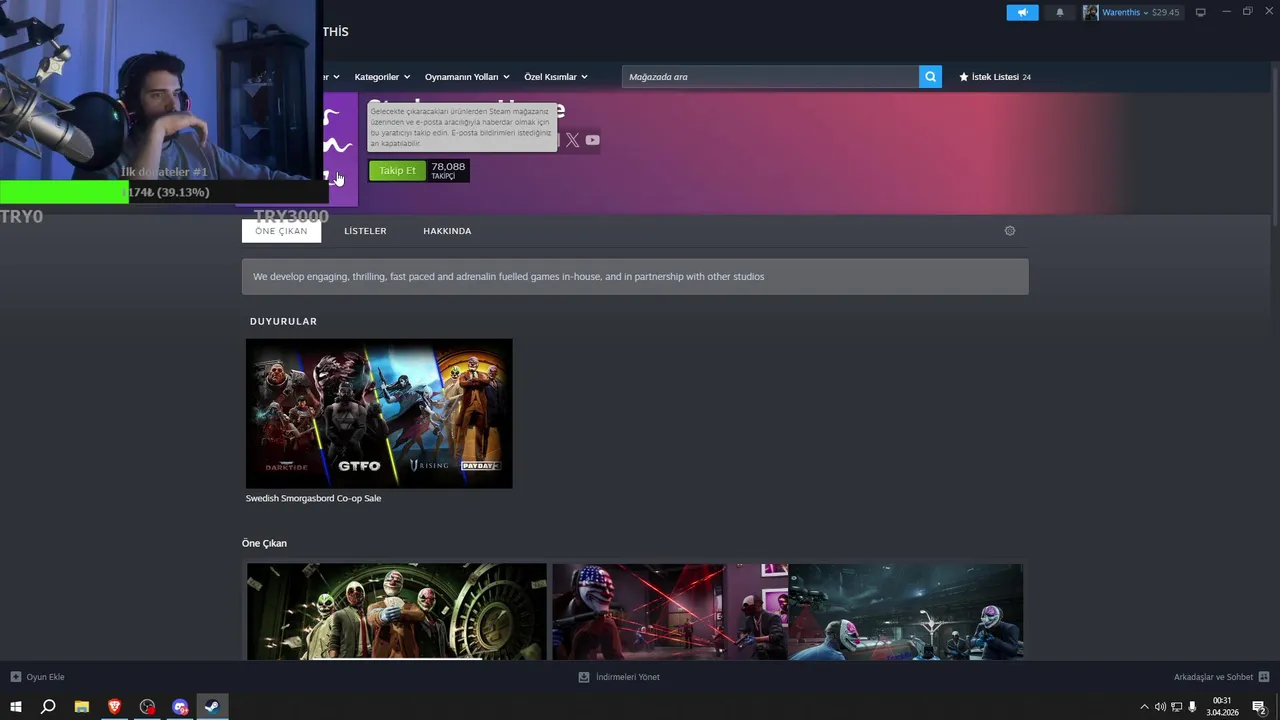Click the Öne Çıkan section heading
The image size is (1280, 720).
[x=264, y=543]
